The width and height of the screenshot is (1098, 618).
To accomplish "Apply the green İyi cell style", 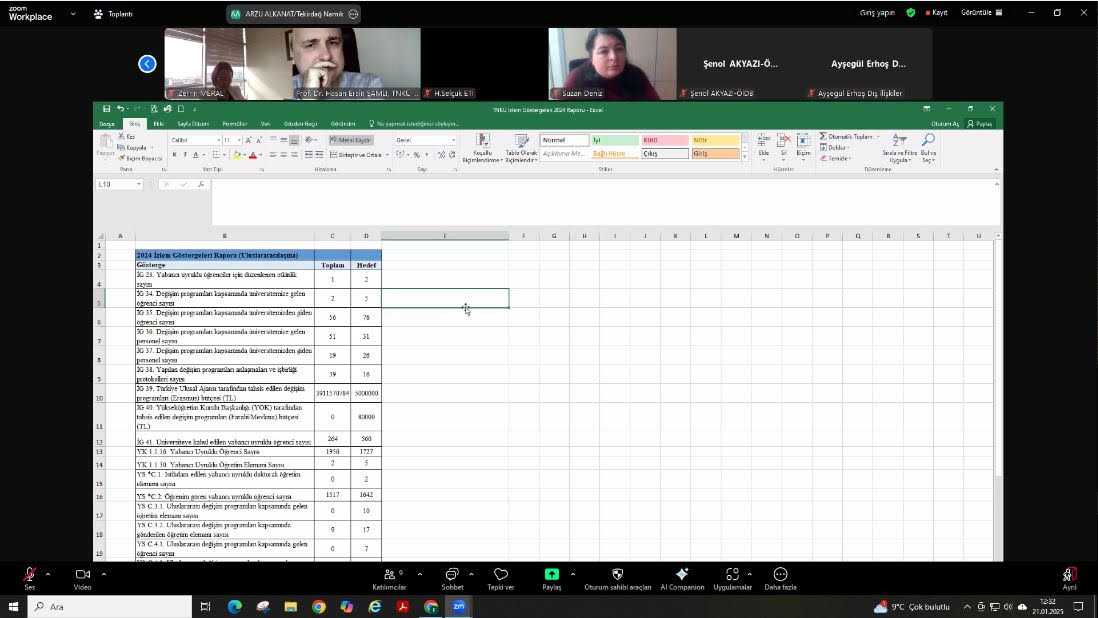I will point(615,140).
